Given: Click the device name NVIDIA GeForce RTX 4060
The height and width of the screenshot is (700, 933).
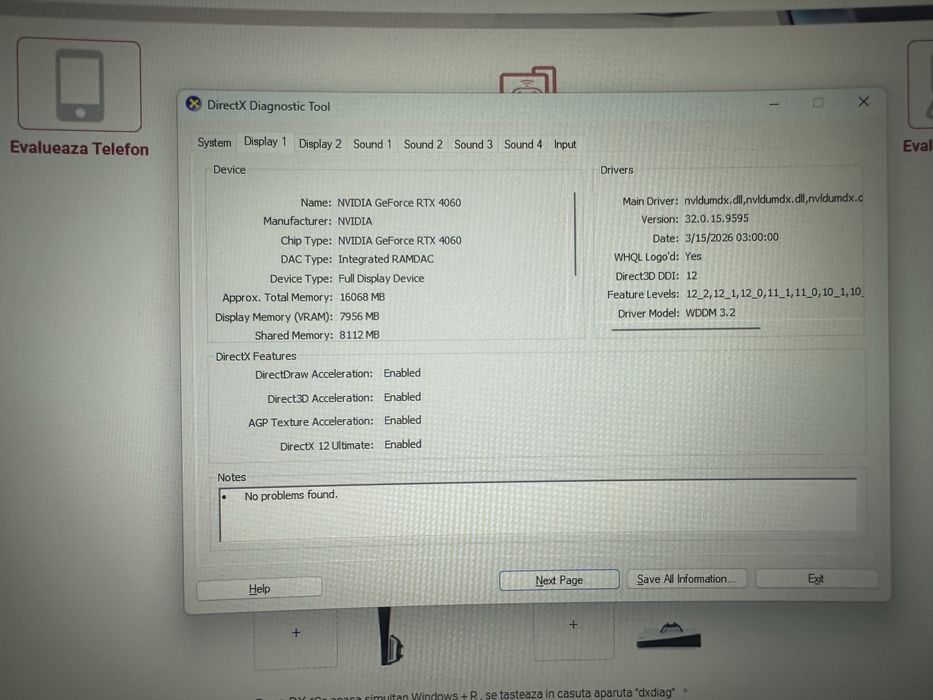Looking at the screenshot, I should [x=399, y=203].
